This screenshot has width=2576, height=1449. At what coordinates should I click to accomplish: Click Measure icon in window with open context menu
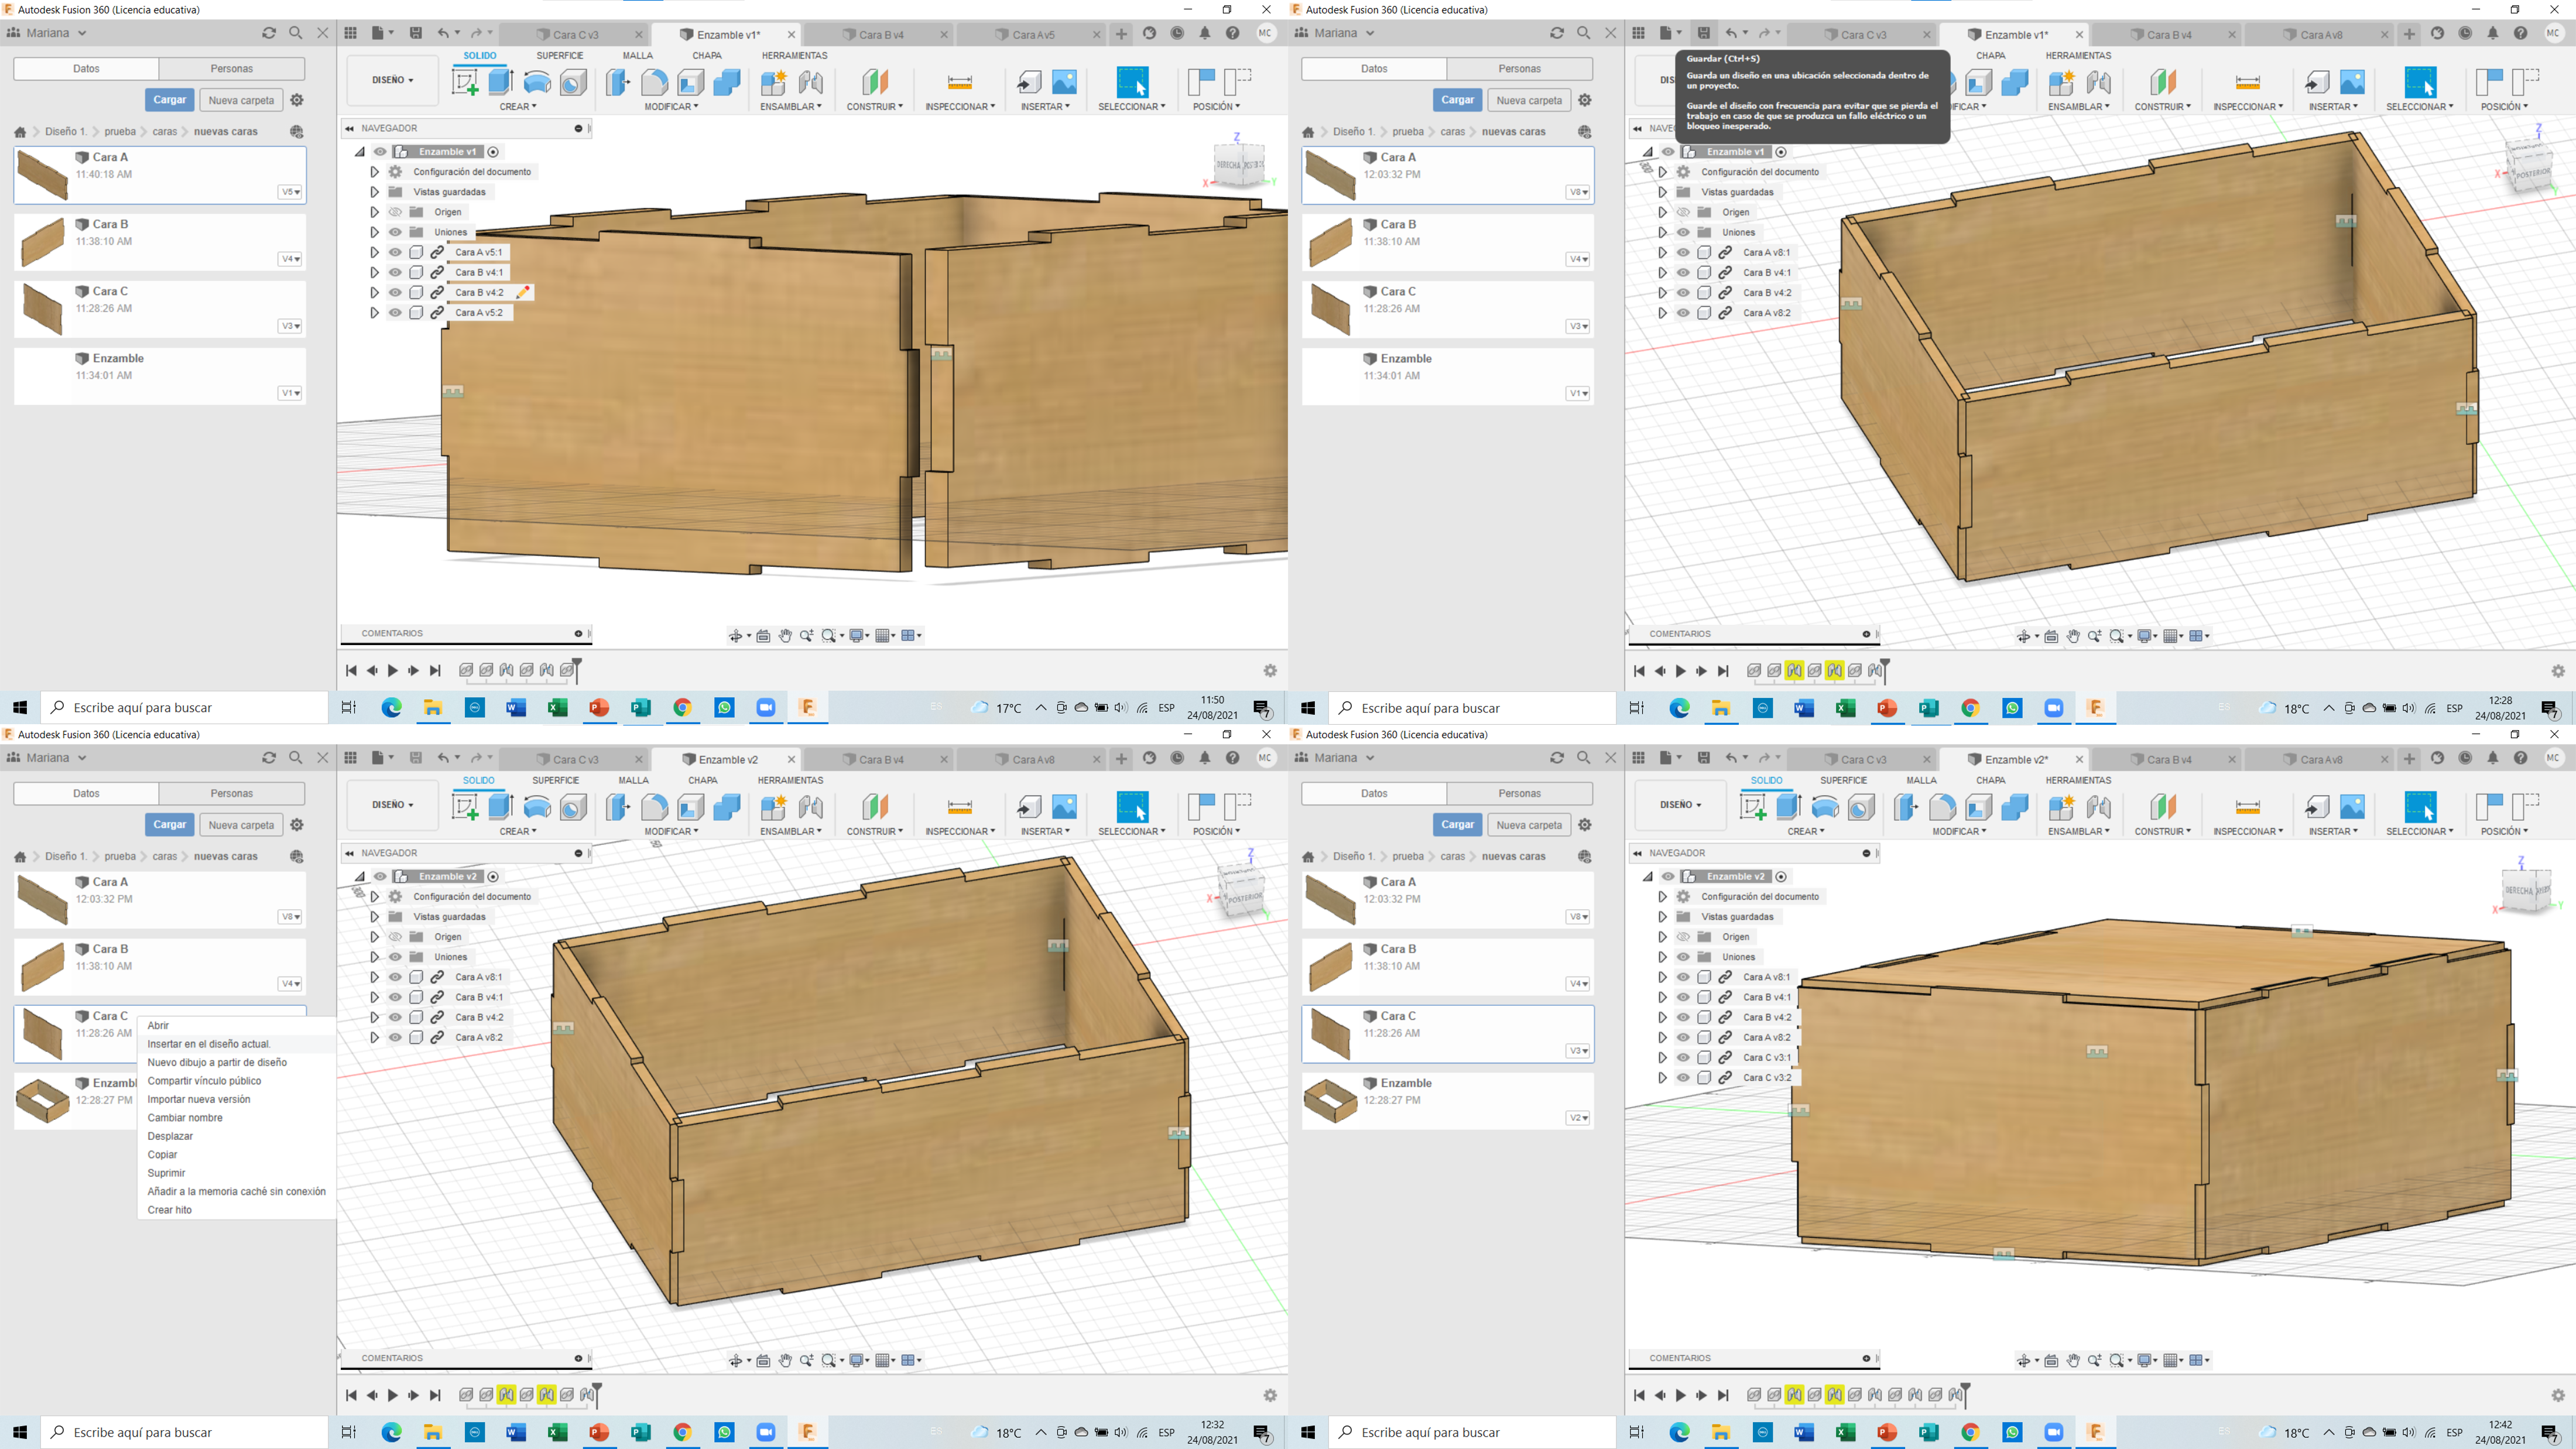959,807
